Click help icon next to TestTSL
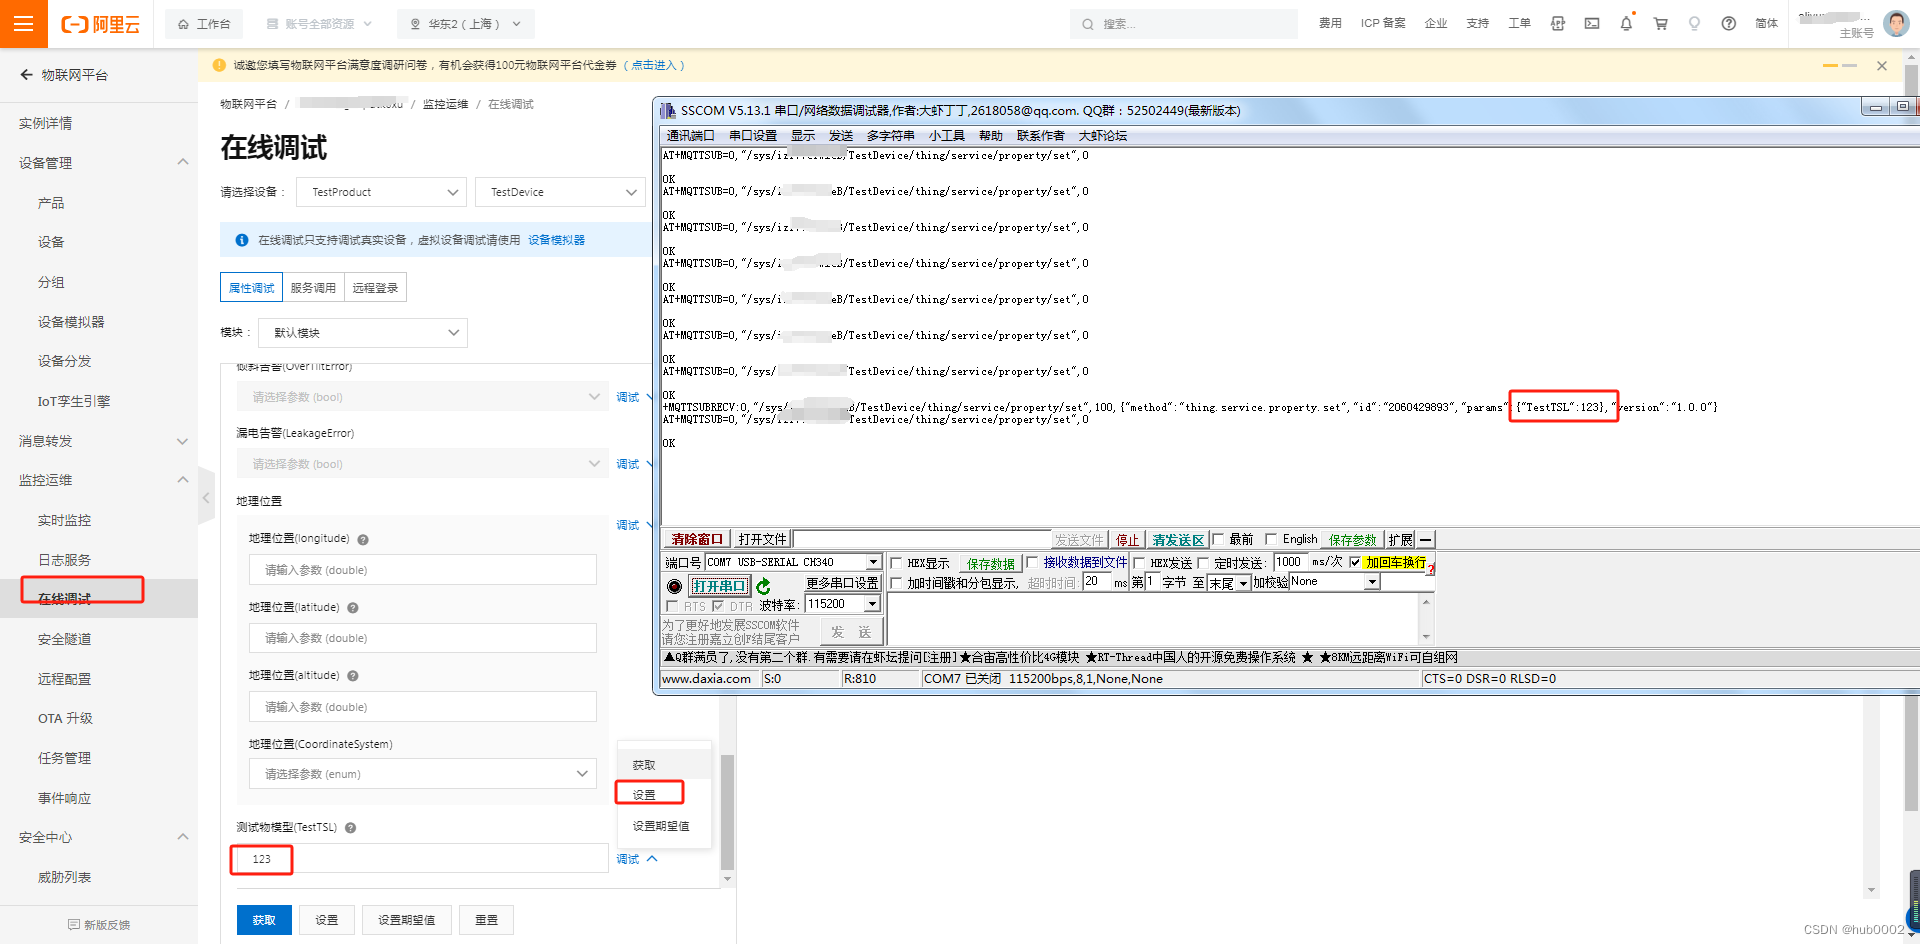Image resolution: width=1920 pixels, height=944 pixels. click(x=351, y=828)
